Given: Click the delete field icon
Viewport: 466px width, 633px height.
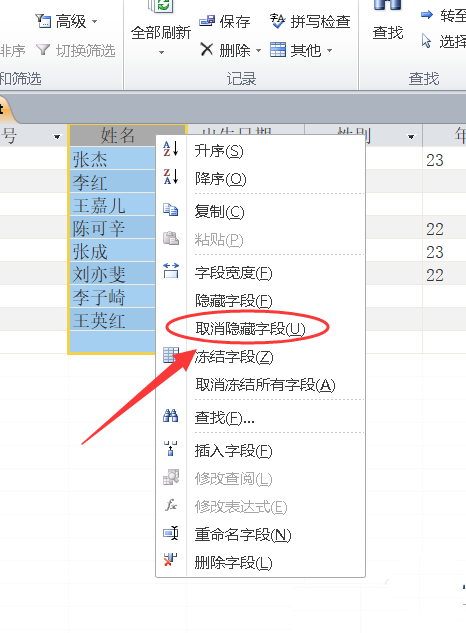Looking at the screenshot, I should point(170,560).
